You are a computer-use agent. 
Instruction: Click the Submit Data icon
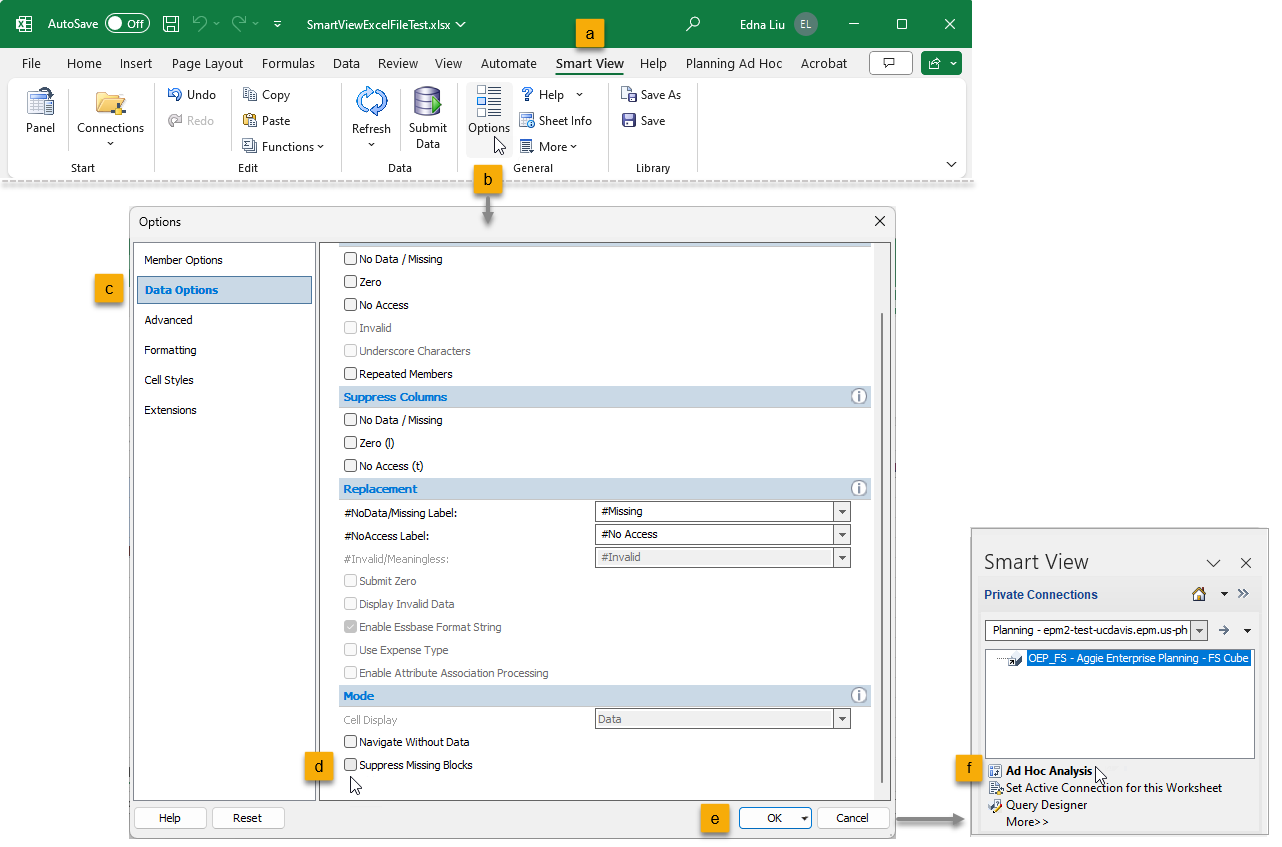click(427, 101)
